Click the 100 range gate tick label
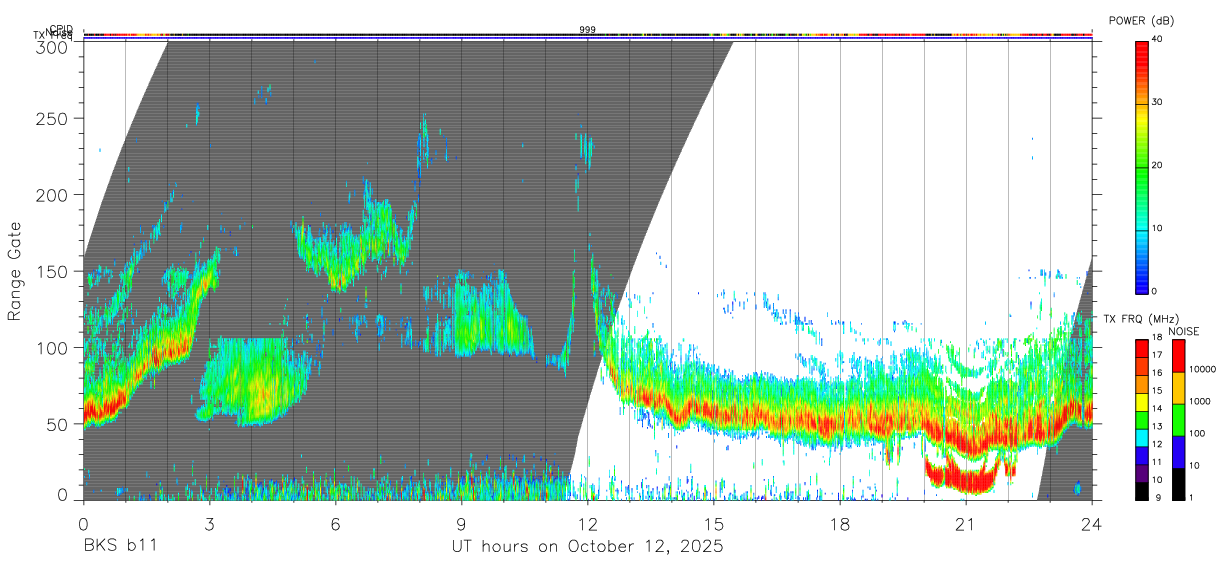The image size is (1228, 567). coord(53,347)
